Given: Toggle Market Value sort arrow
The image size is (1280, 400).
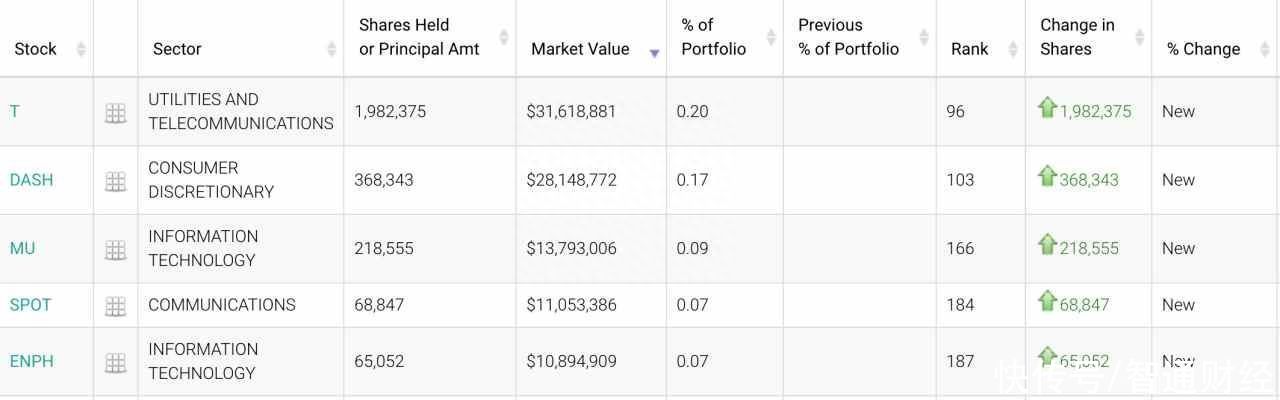Looking at the screenshot, I should pyautogui.click(x=654, y=52).
